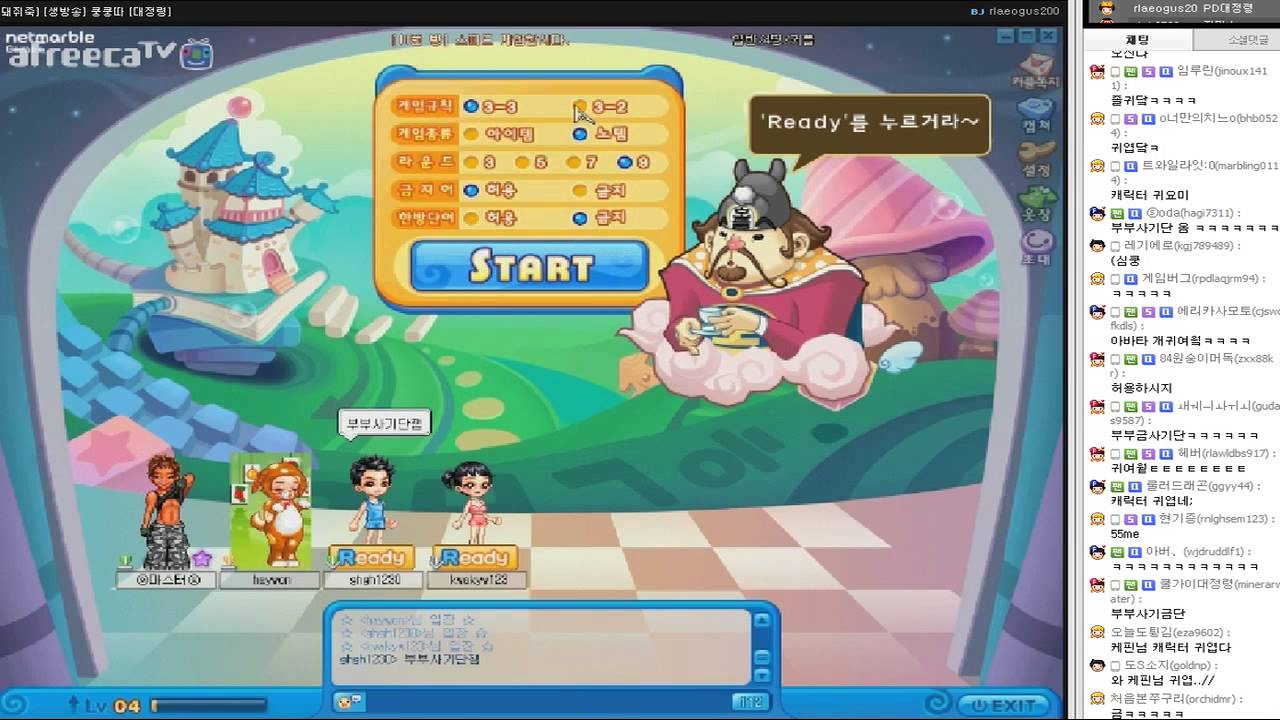Choose 아이템 game type option

tap(470, 133)
